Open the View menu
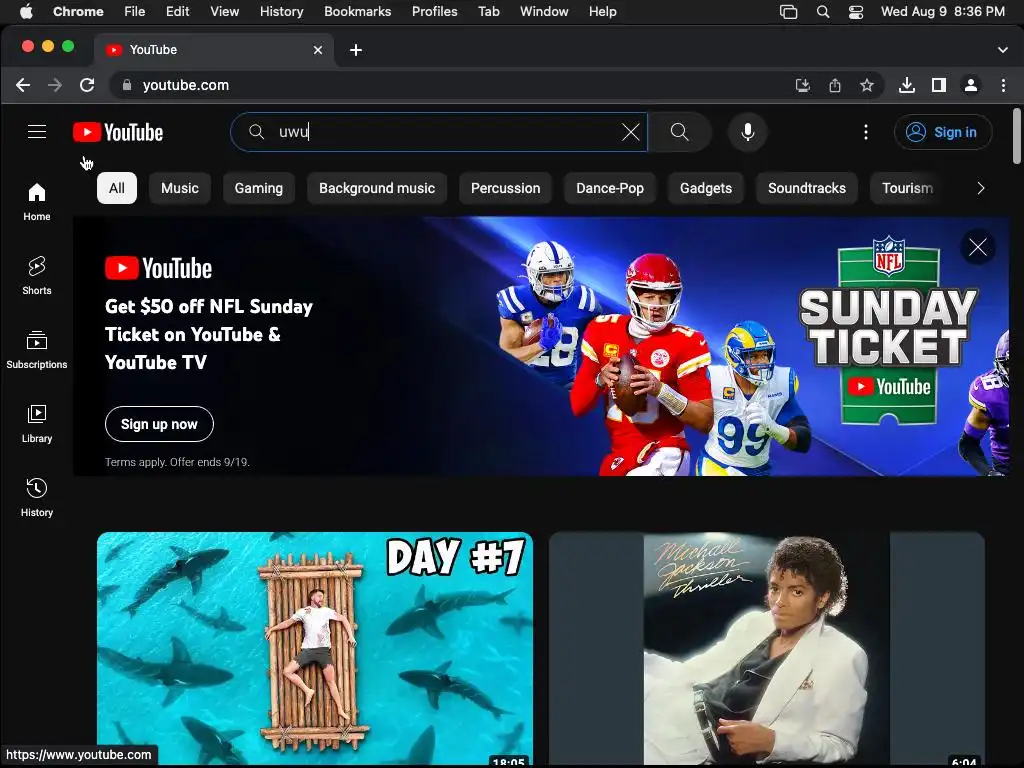1024x768 pixels. (225, 12)
